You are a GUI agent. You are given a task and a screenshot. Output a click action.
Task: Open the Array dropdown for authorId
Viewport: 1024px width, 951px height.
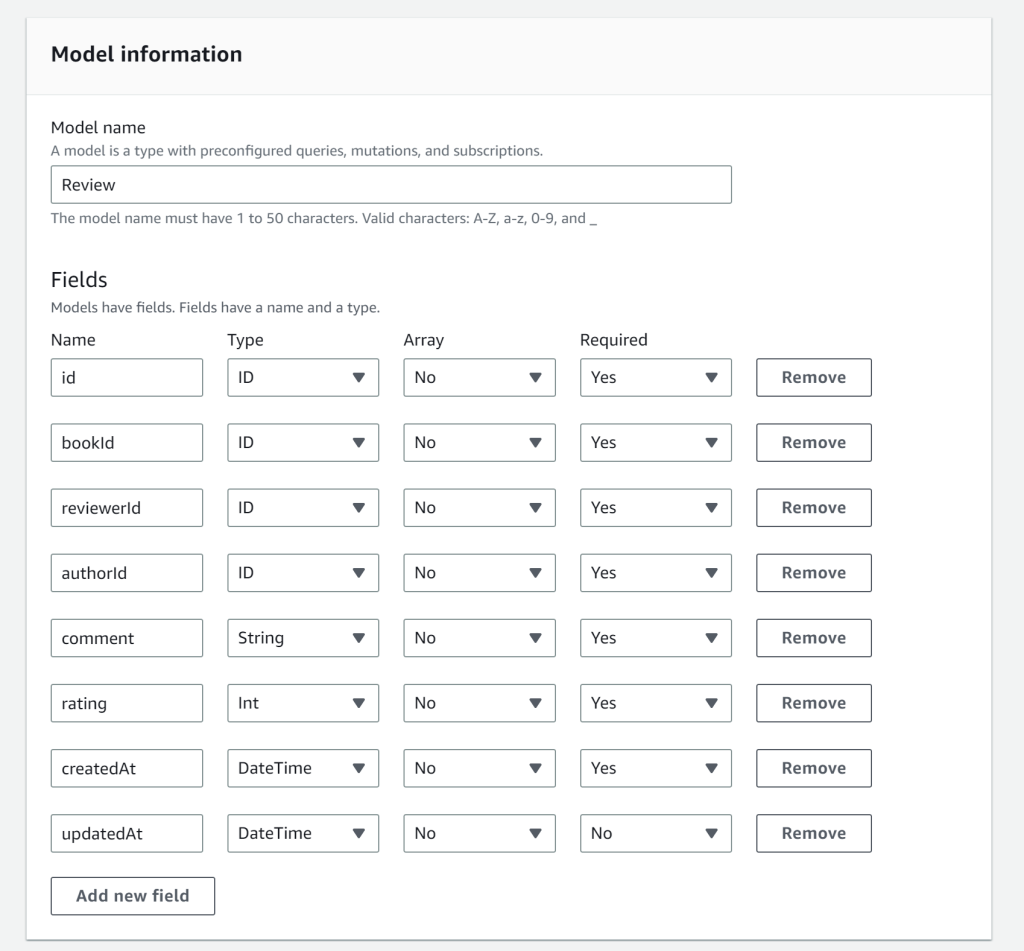click(479, 573)
